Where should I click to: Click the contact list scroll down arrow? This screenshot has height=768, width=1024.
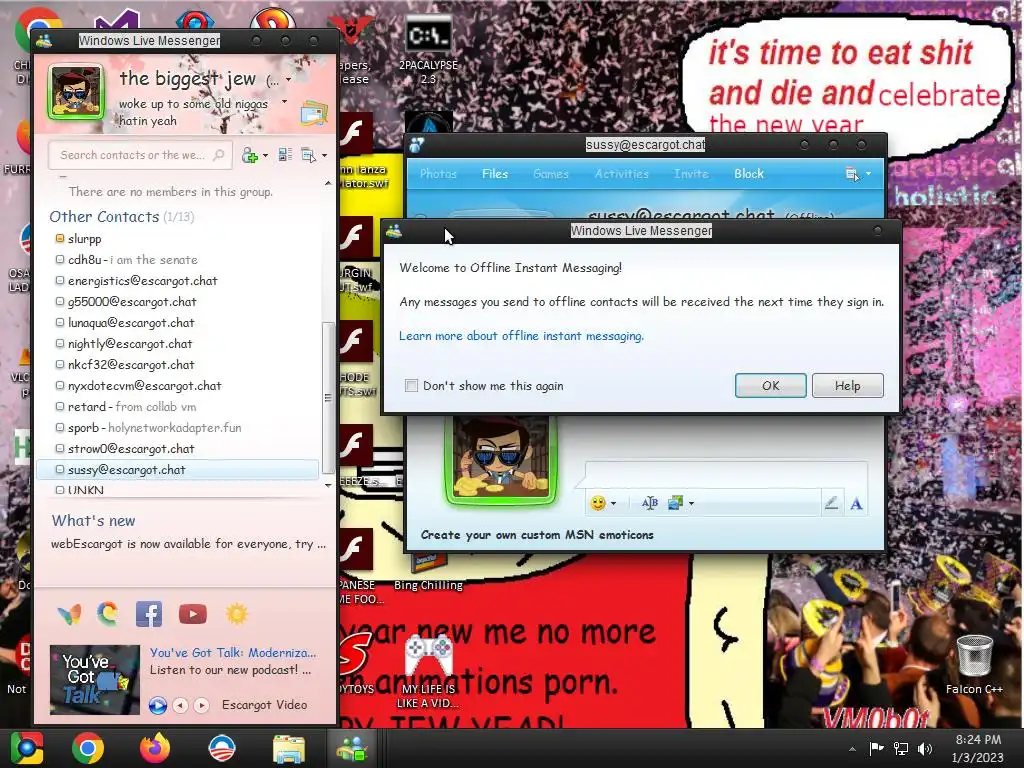(328, 485)
